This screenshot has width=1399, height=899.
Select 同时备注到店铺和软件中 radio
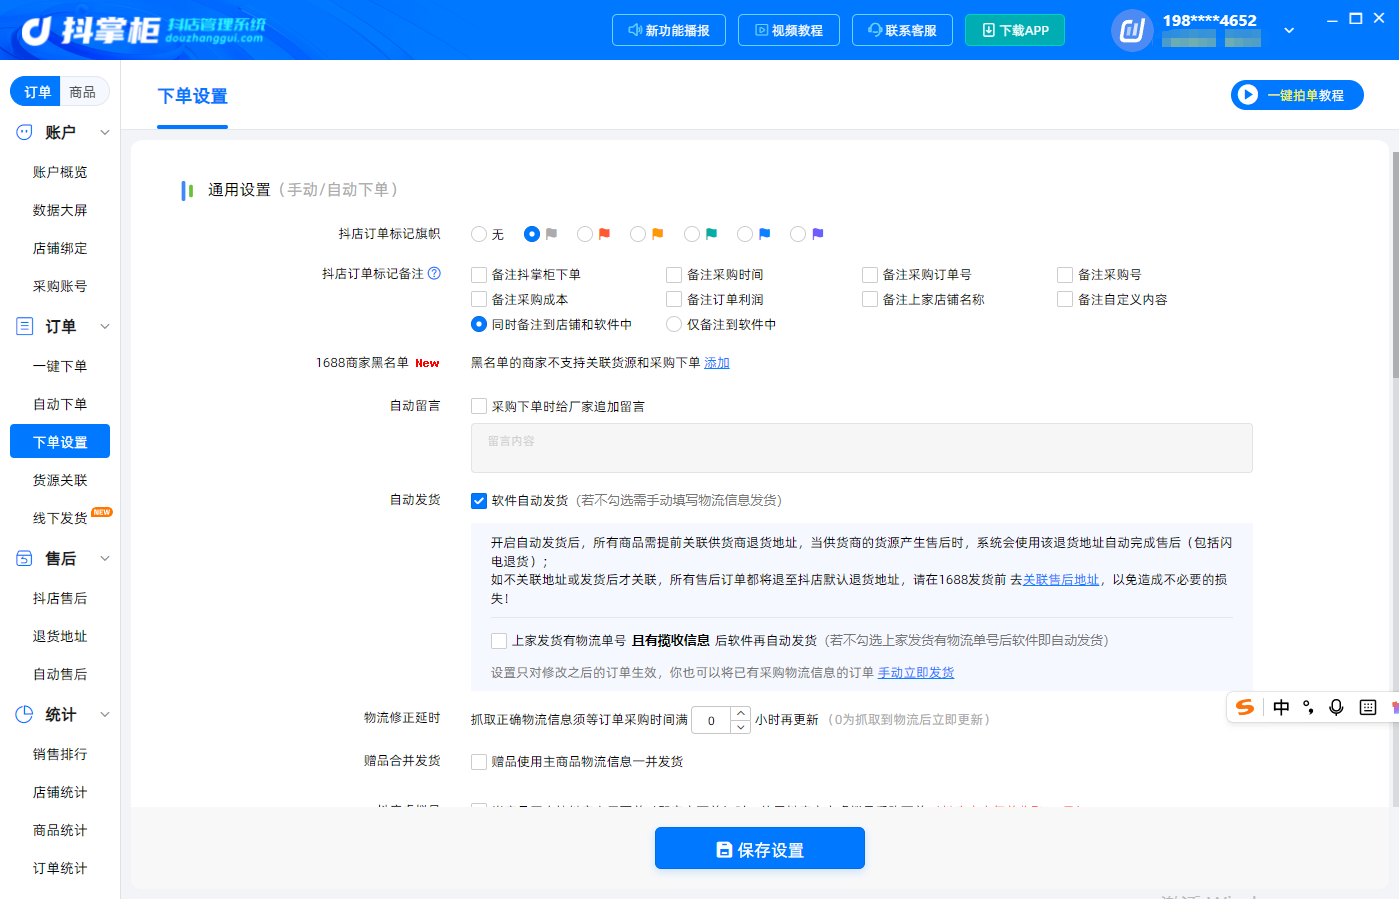point(479,324)
